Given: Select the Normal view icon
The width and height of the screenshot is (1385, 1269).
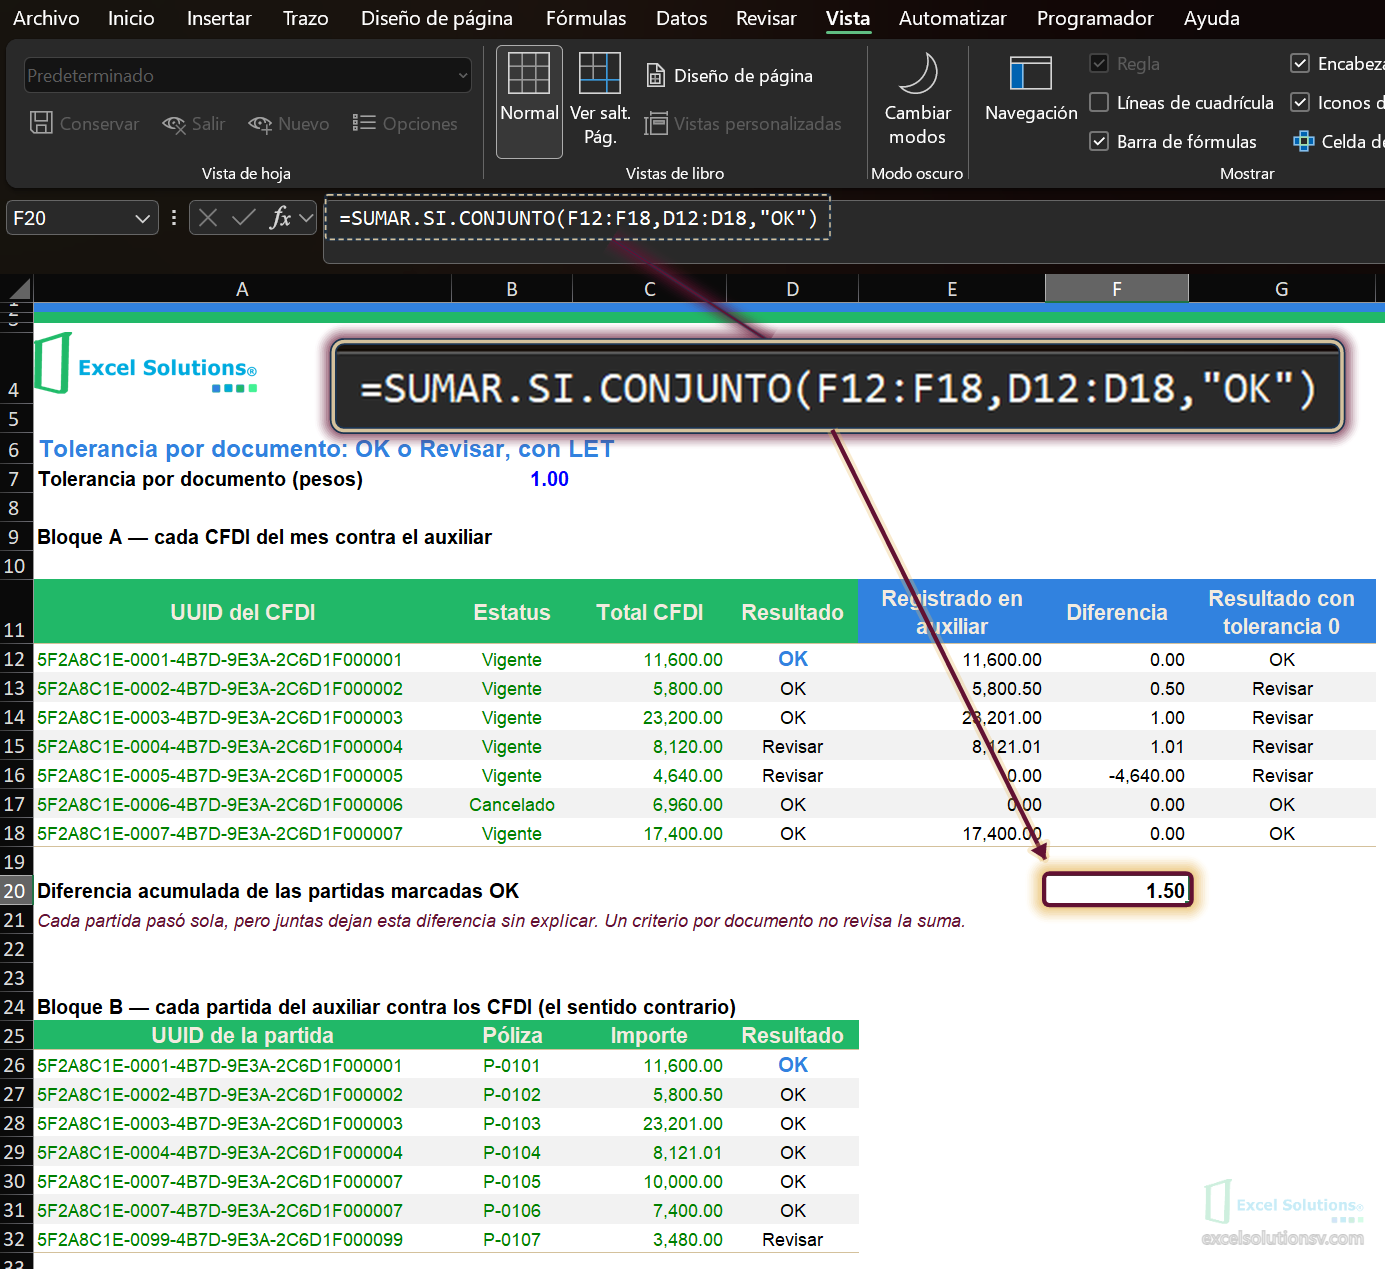Looking at the screenshot, I should point(529,74).
